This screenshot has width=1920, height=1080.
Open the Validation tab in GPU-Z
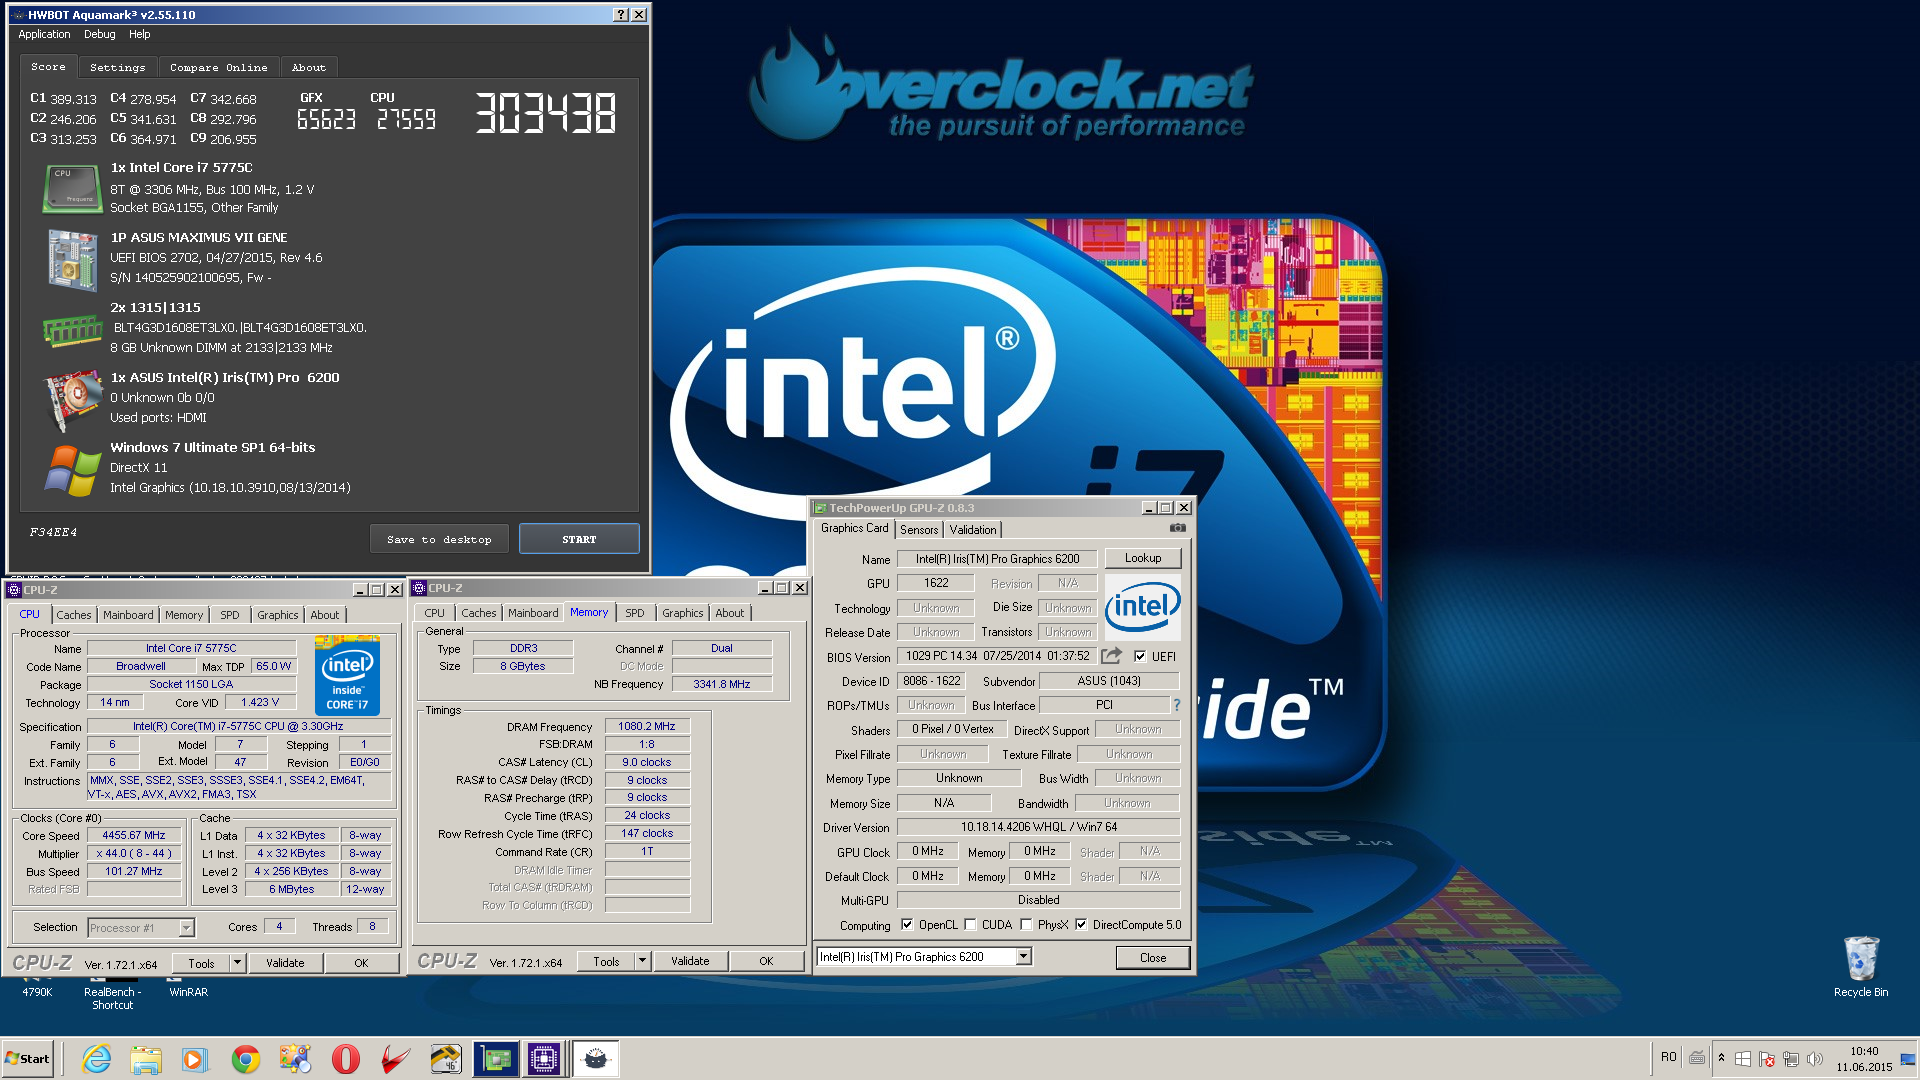click(972, 529)
